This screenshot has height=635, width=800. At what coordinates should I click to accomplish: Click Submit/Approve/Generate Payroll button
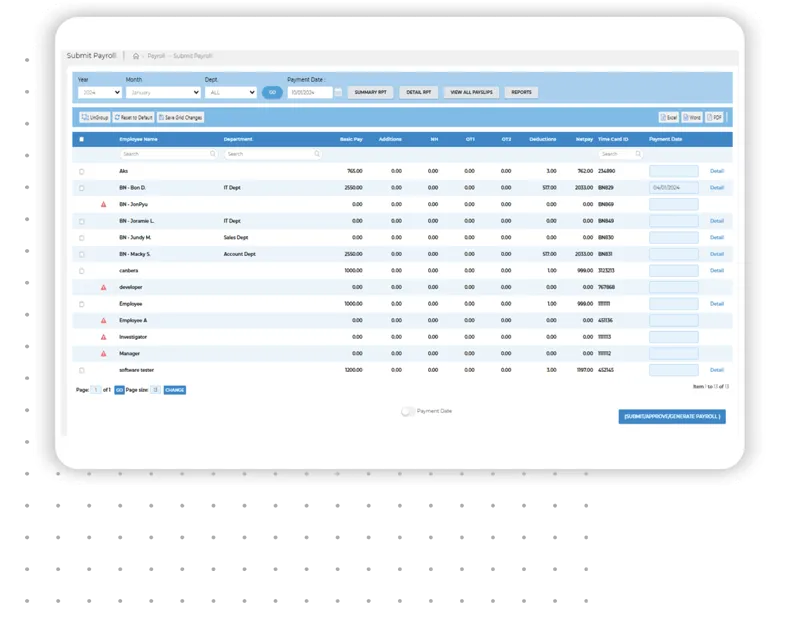(x=672, y=416)
